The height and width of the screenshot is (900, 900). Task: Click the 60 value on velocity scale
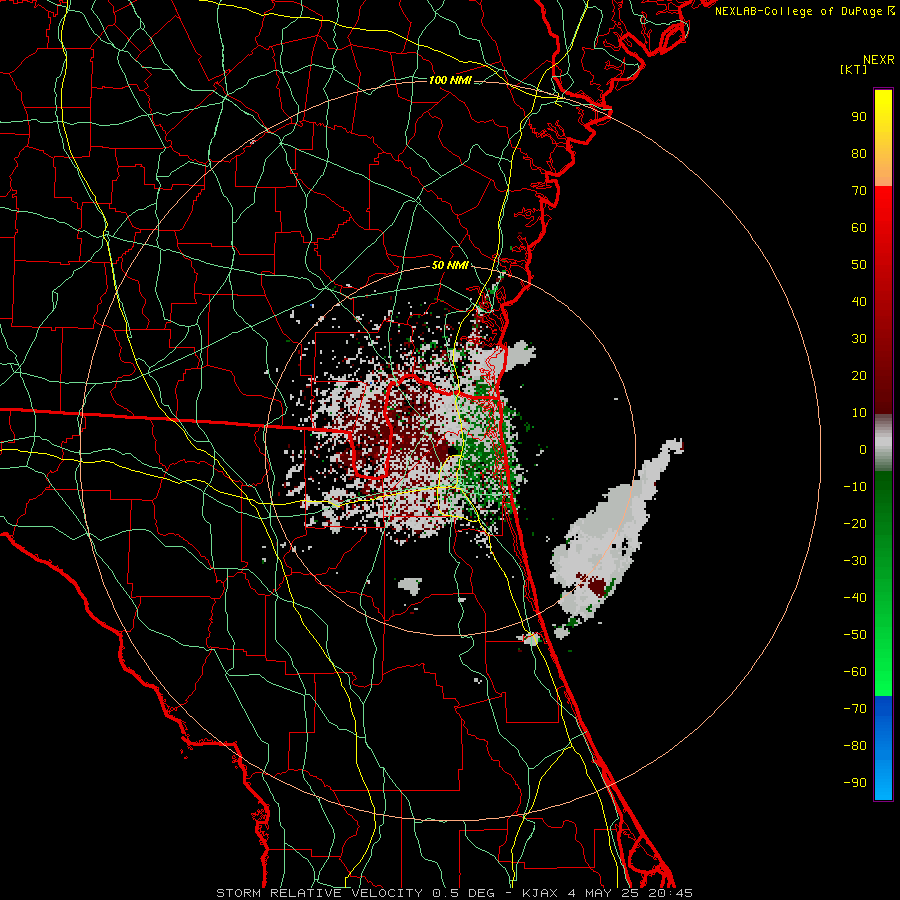pyautogui.click(x=859, y=228)
